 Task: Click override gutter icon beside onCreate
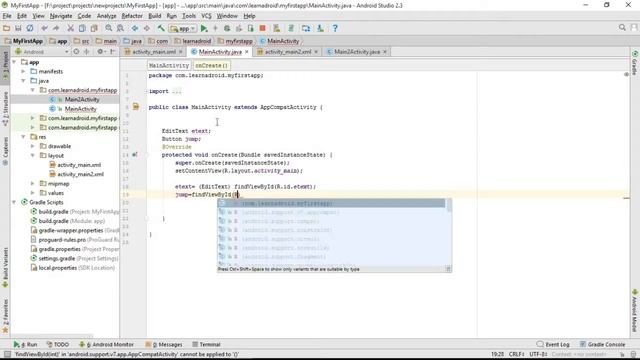(x=135, y=155)
